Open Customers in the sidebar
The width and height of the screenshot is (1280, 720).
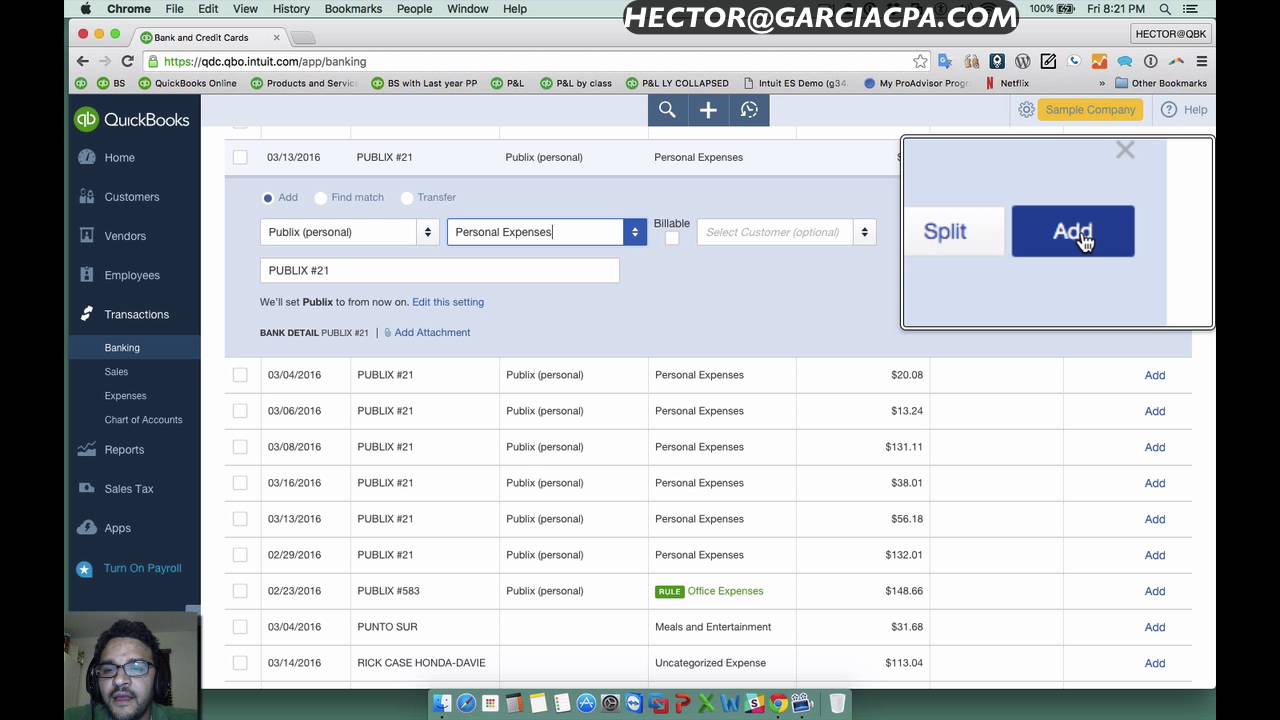pos(132,197)
